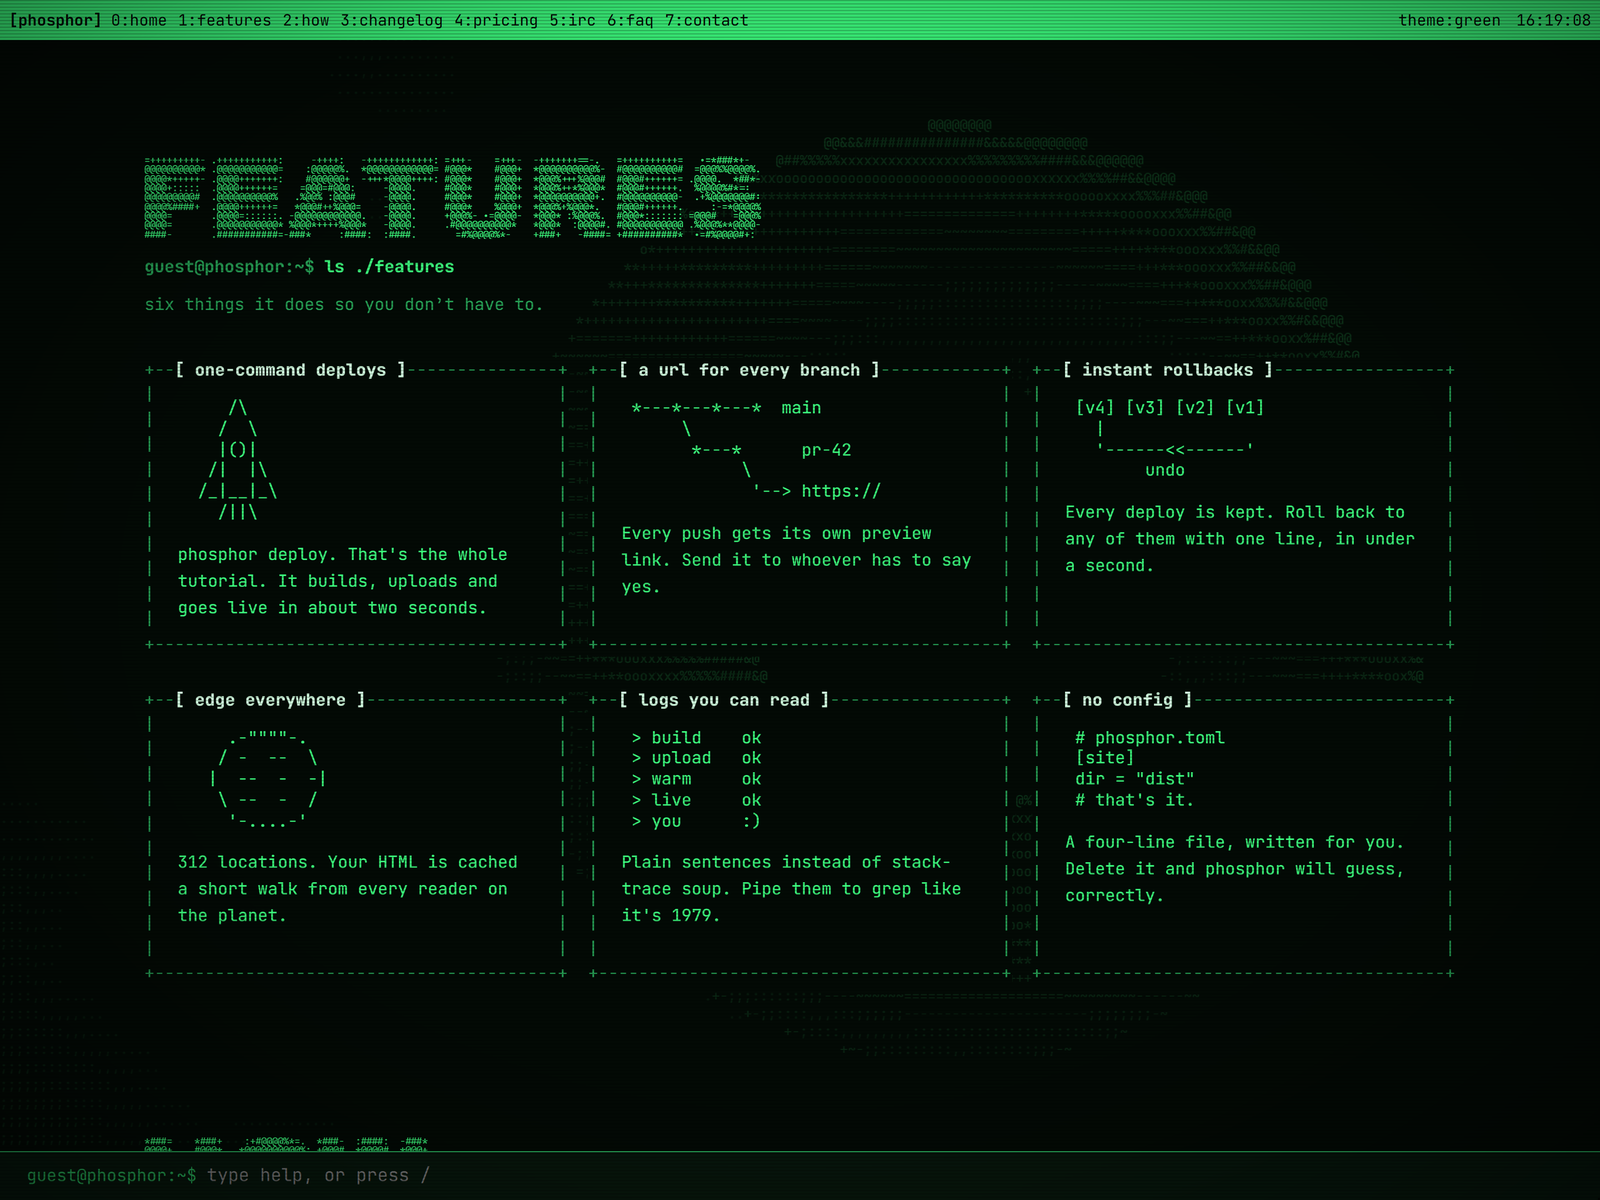Select the [v3] version tag
Image resolution: width=1600 pixels, height=1200 pixels.
(1145, 407)
